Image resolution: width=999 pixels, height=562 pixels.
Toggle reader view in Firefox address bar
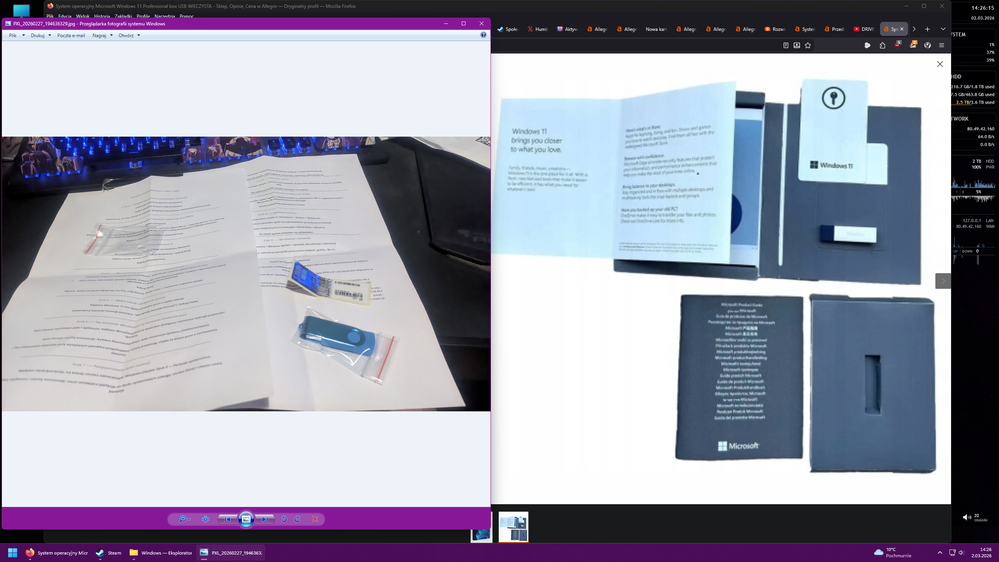click(x=786, y=45)
